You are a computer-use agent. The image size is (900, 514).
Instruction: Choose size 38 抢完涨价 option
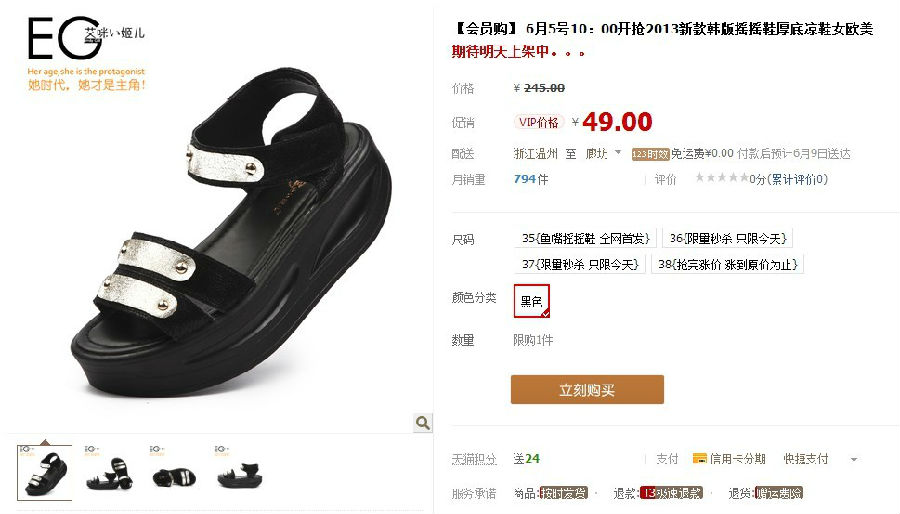coord(727,264)
